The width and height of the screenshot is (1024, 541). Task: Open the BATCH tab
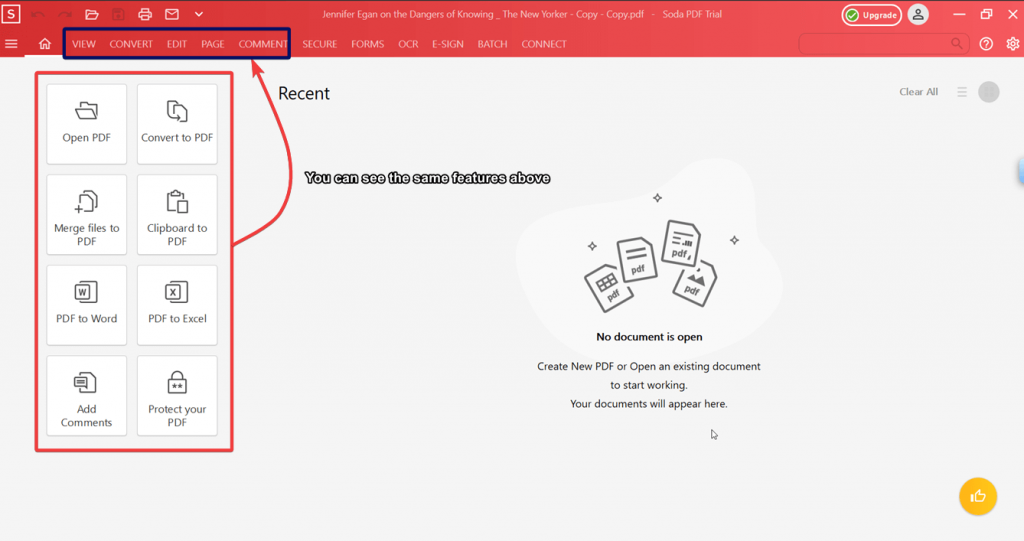[492, 44]
